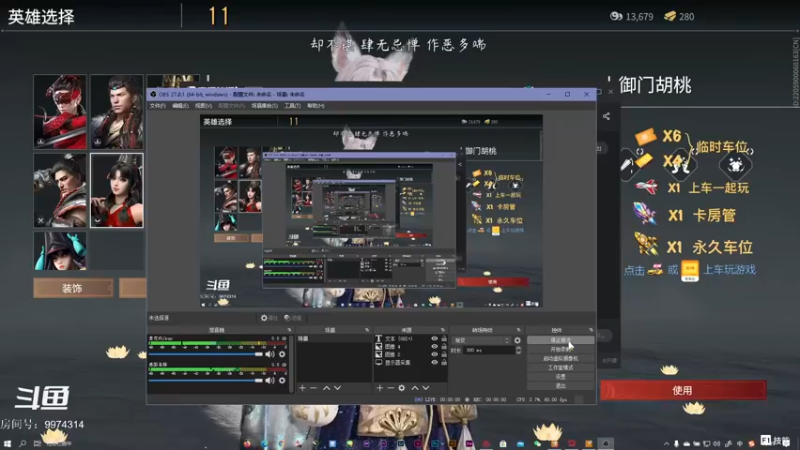800x450 pixels.
Task: Adjust the first mixer volume slider
Action: [206, 354]
